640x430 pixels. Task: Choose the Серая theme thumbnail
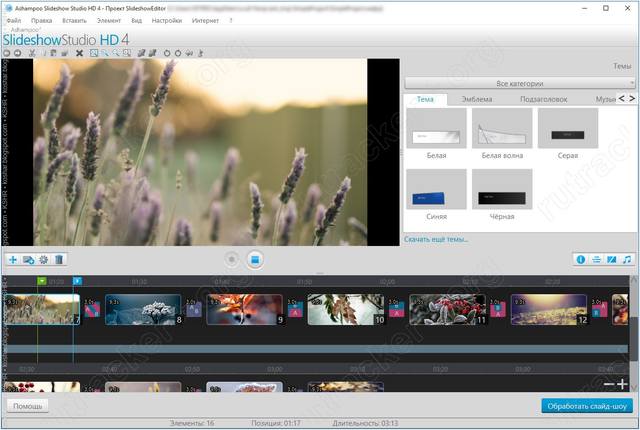(x=568, y=128)
